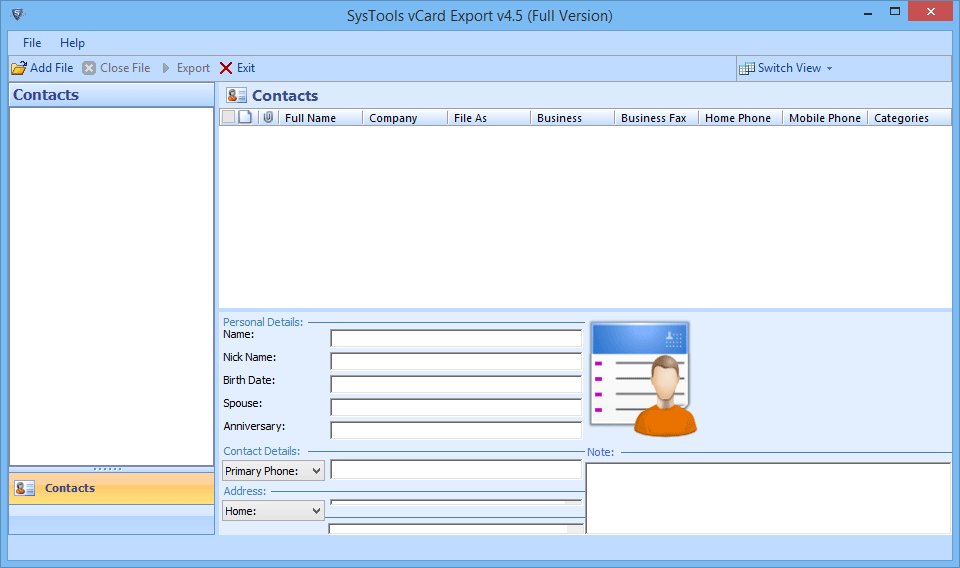Sort by the Business column

pos(572,118)
